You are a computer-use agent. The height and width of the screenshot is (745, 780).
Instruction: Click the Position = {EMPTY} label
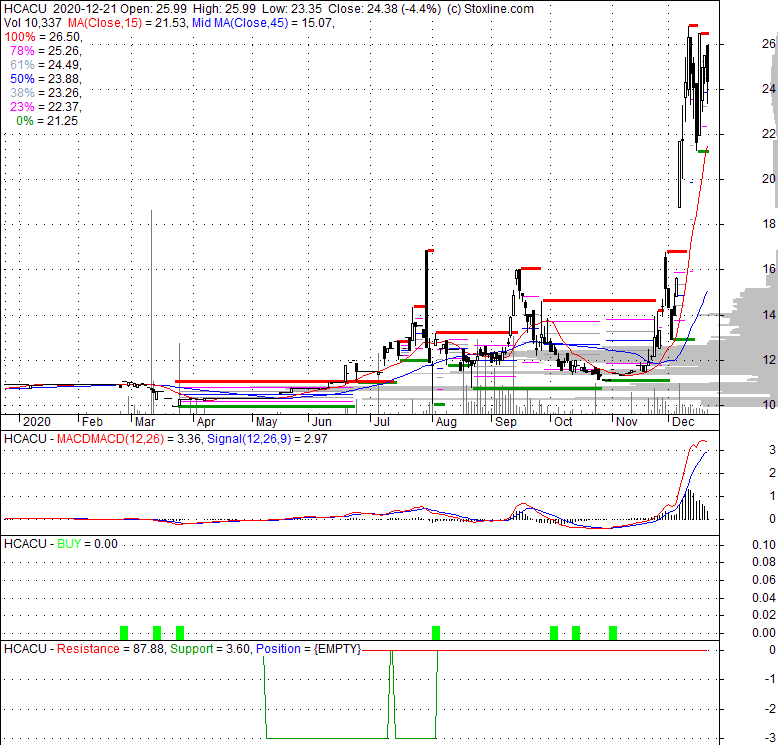308,649
